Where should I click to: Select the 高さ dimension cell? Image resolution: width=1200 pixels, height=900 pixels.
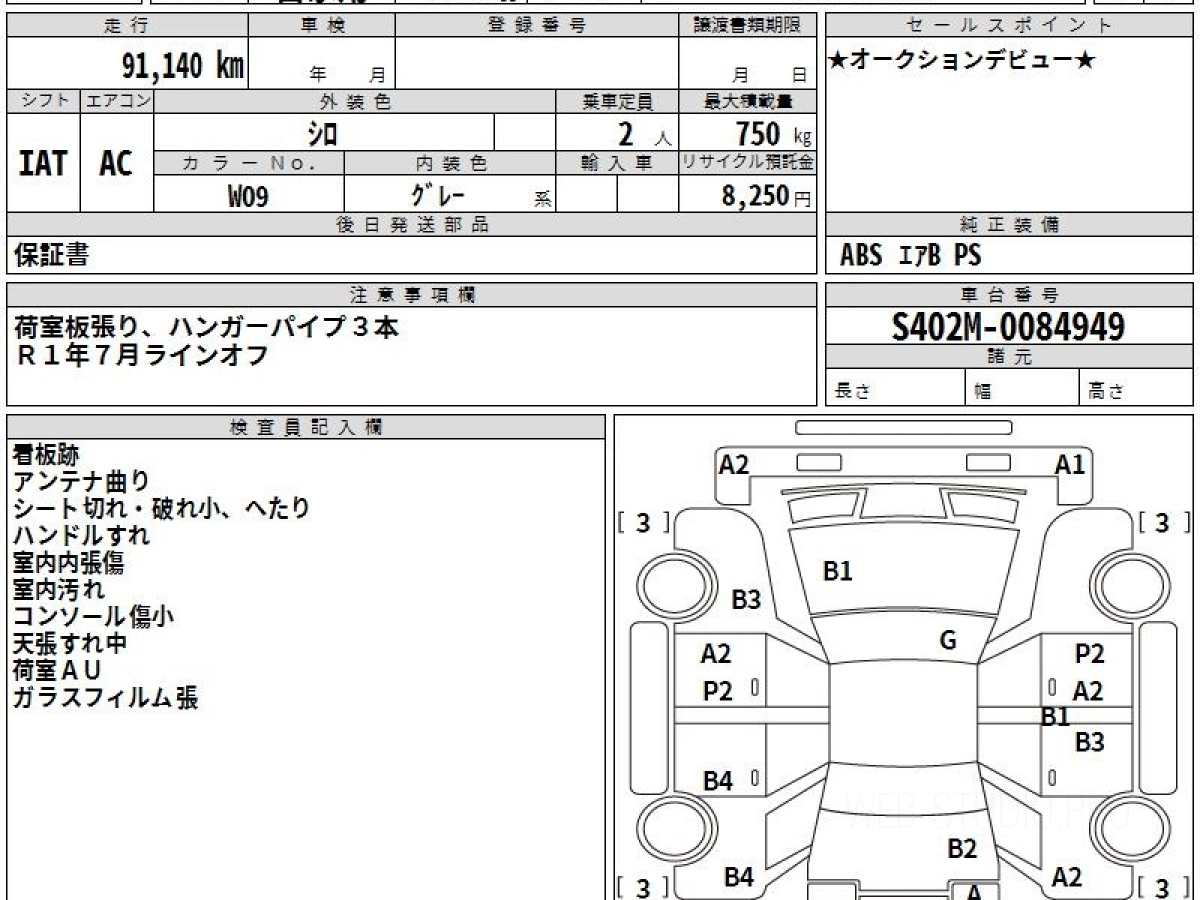click(x=1137, y=388)
